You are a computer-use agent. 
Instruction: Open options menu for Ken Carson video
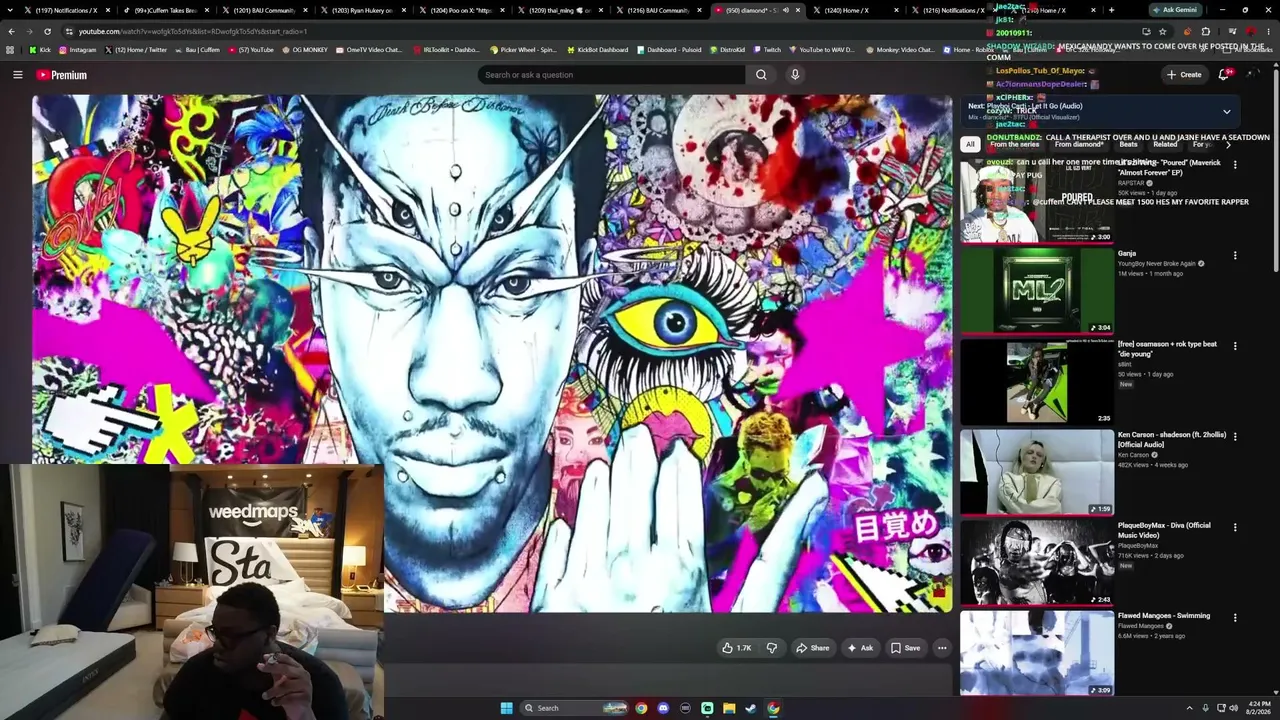(x=1235, y=436)
